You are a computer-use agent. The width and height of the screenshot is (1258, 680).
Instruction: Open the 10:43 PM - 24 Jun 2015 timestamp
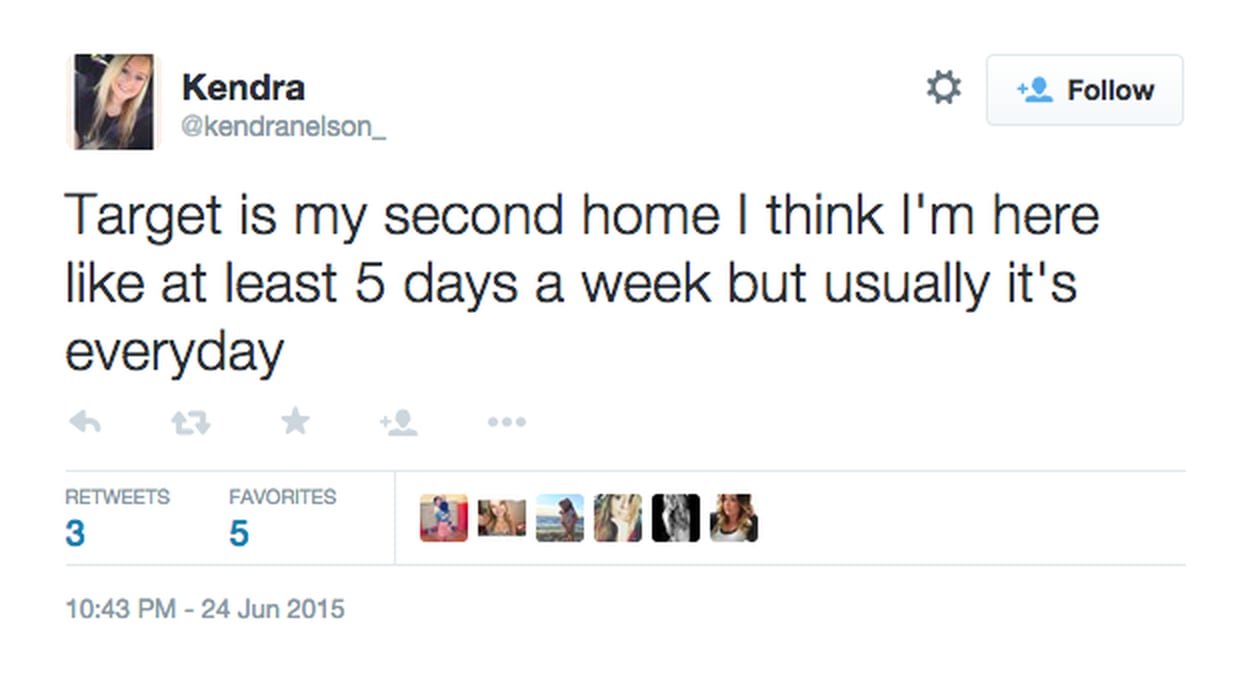pyautogui.click(x=205, y=608)
